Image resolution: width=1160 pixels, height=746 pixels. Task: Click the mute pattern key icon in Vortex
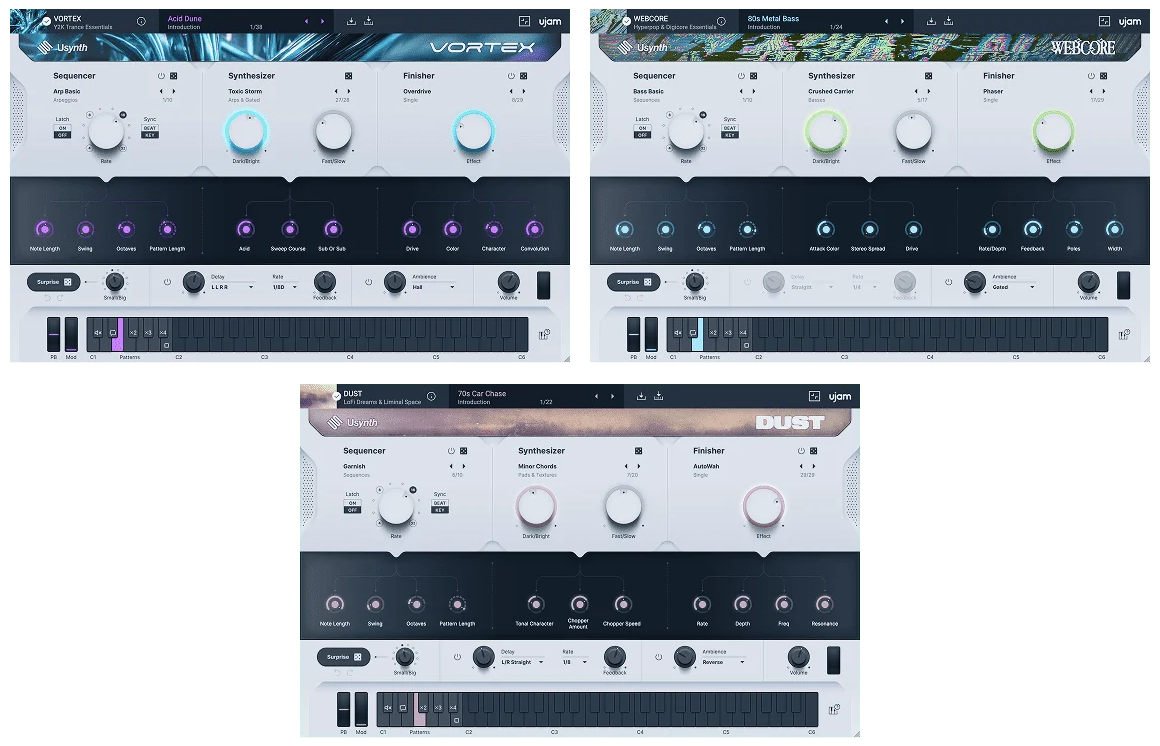click(98, 333)
